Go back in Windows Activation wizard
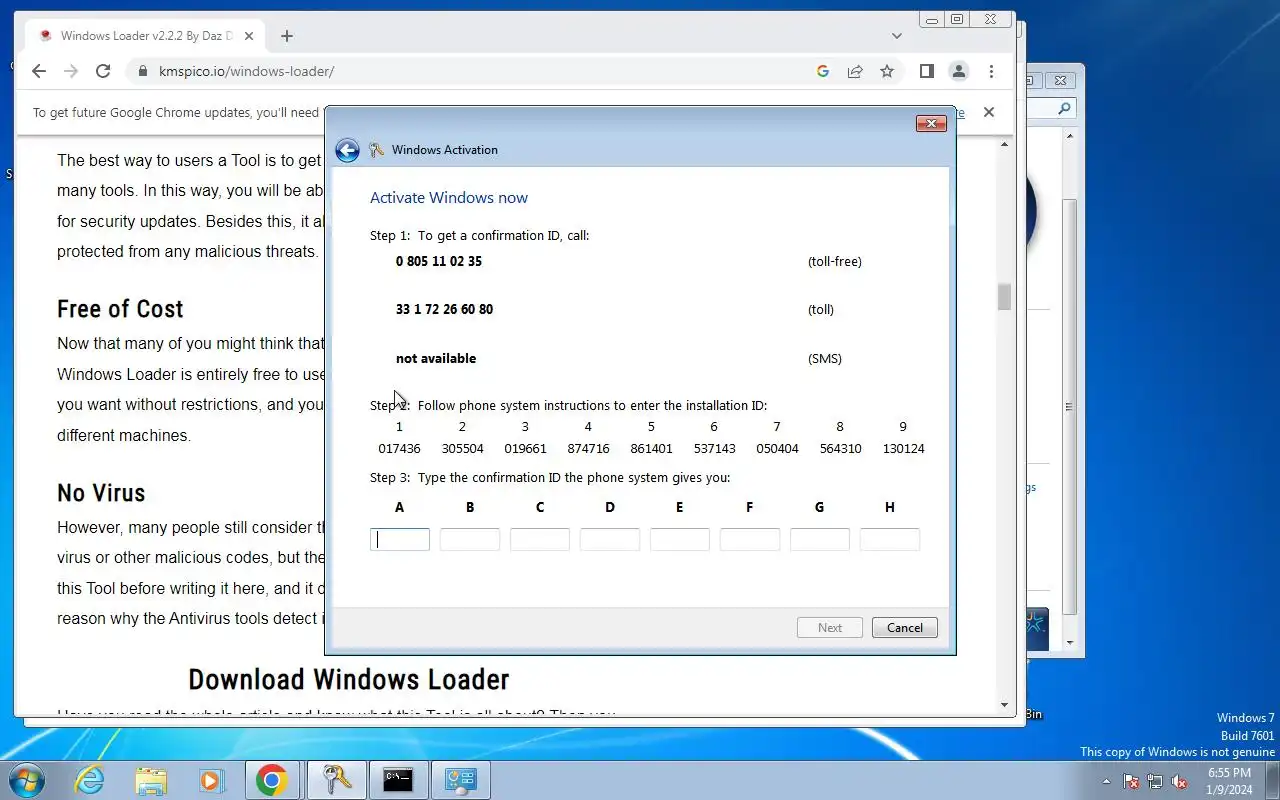The width and height of the screenshot is (1280, 800). 347,150
